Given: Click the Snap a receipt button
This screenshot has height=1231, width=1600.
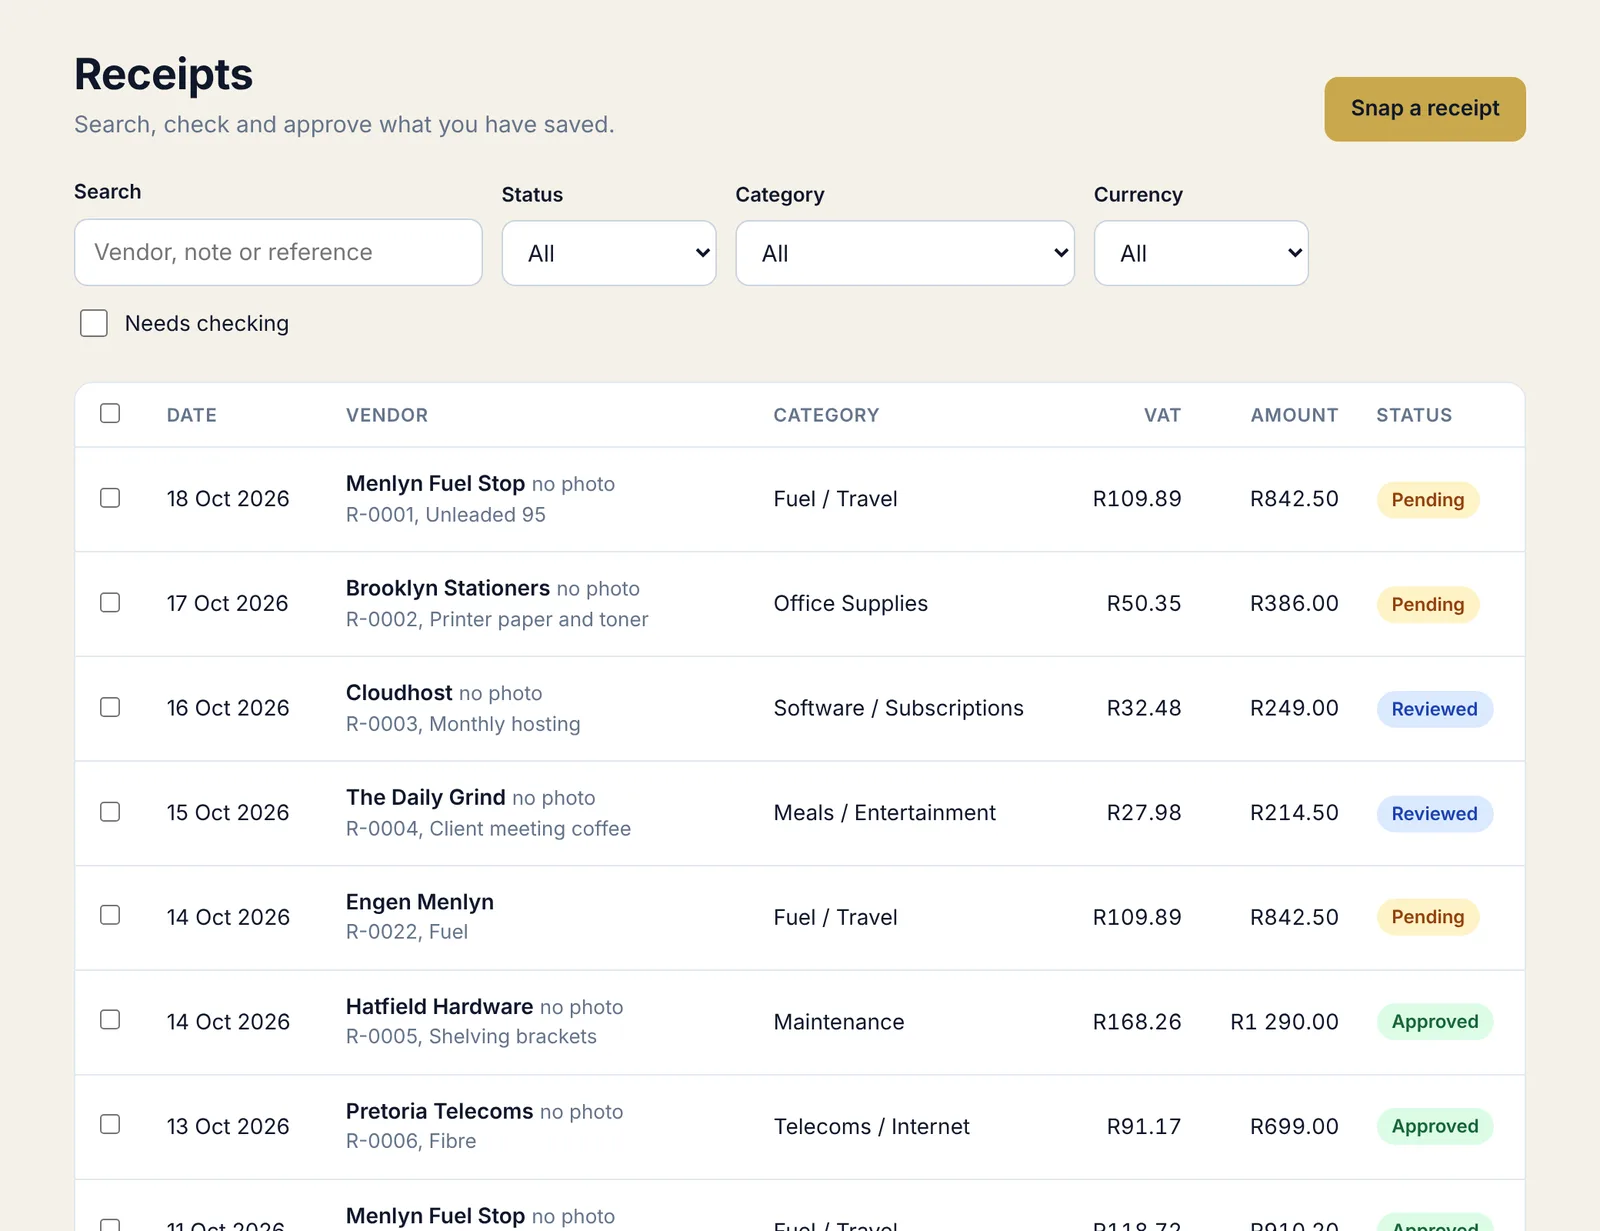Looking at the screenshot, I should 1425,109.
